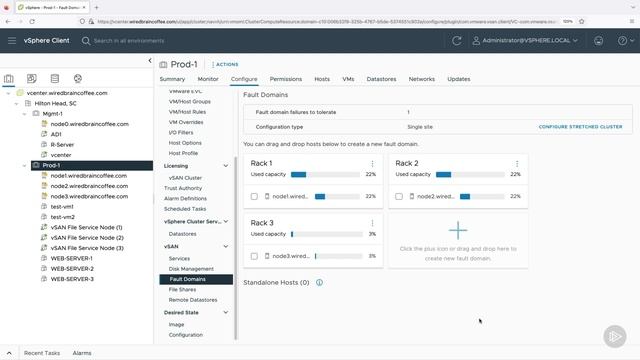Open Rack 3 fault domain options menu
This screenshot has height=360, width=640.
tap(372, 223)
